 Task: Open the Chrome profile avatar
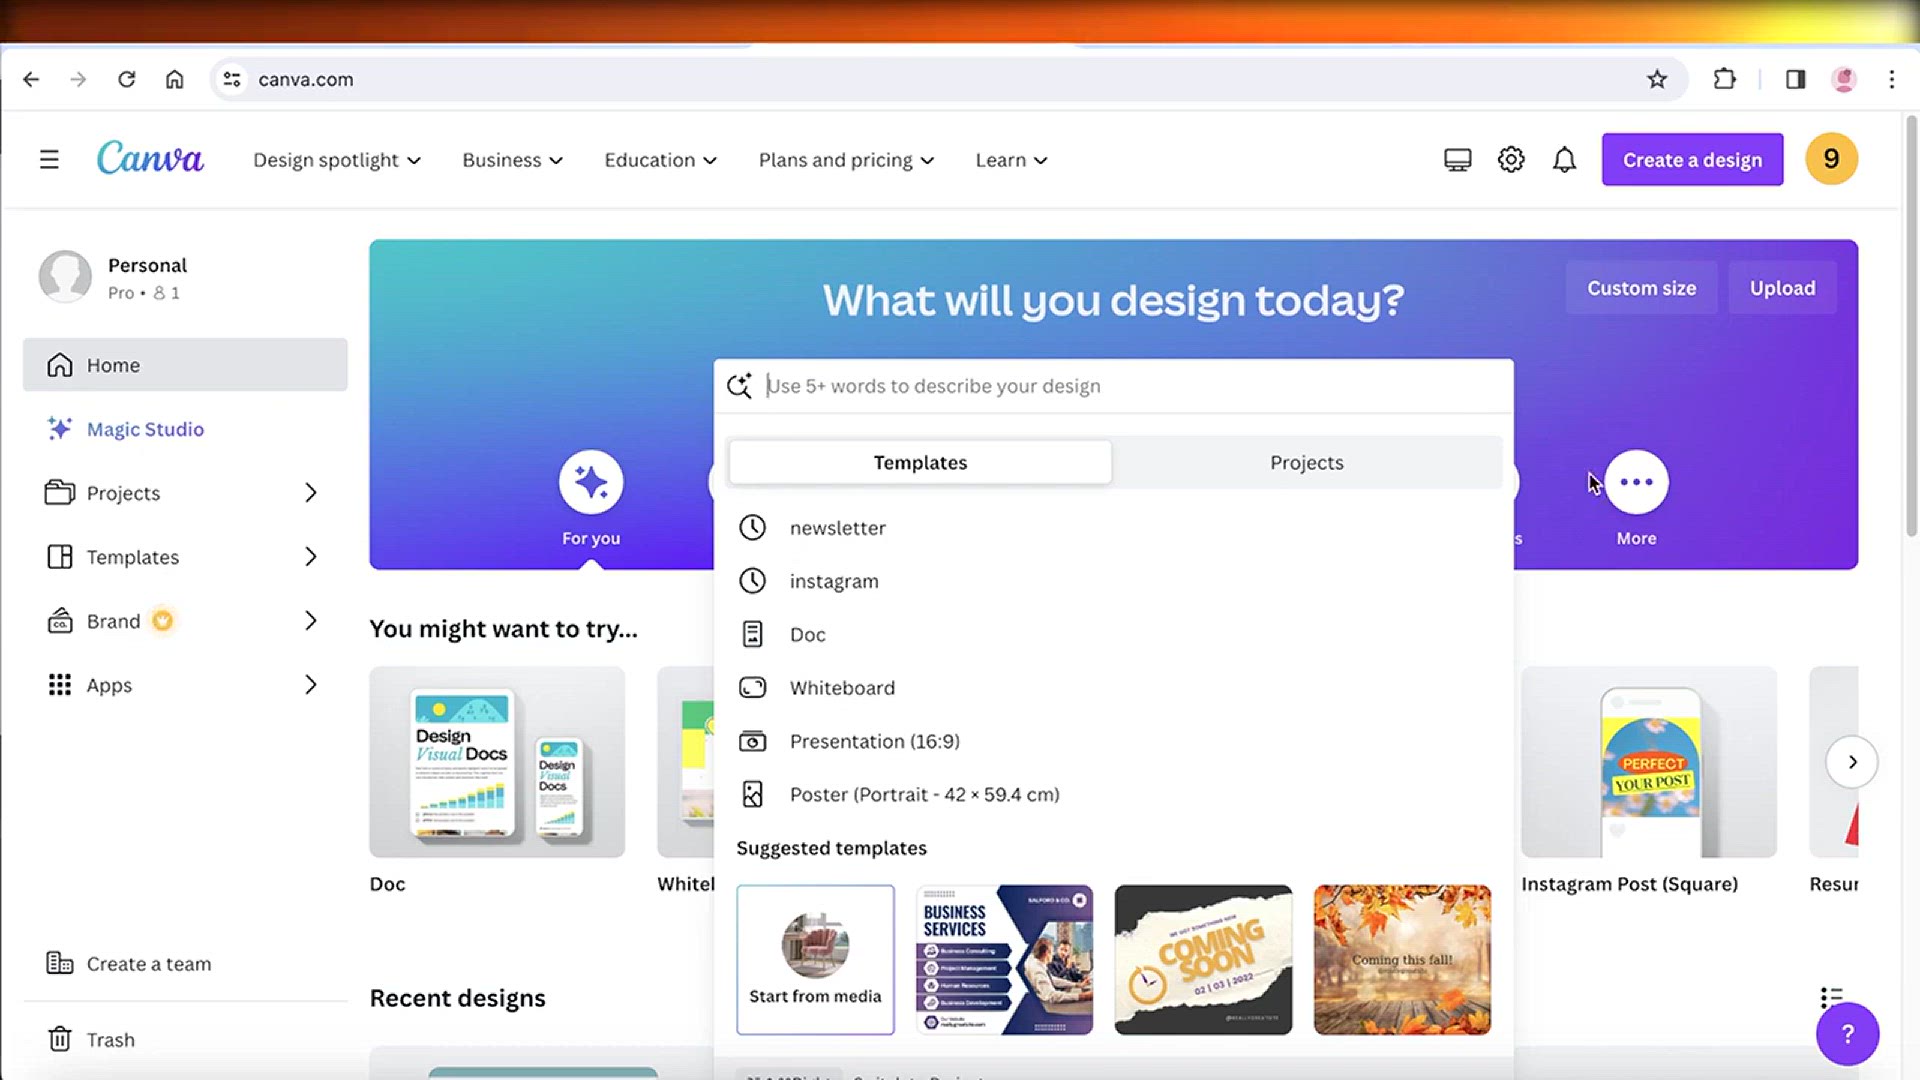point(1844,79)
